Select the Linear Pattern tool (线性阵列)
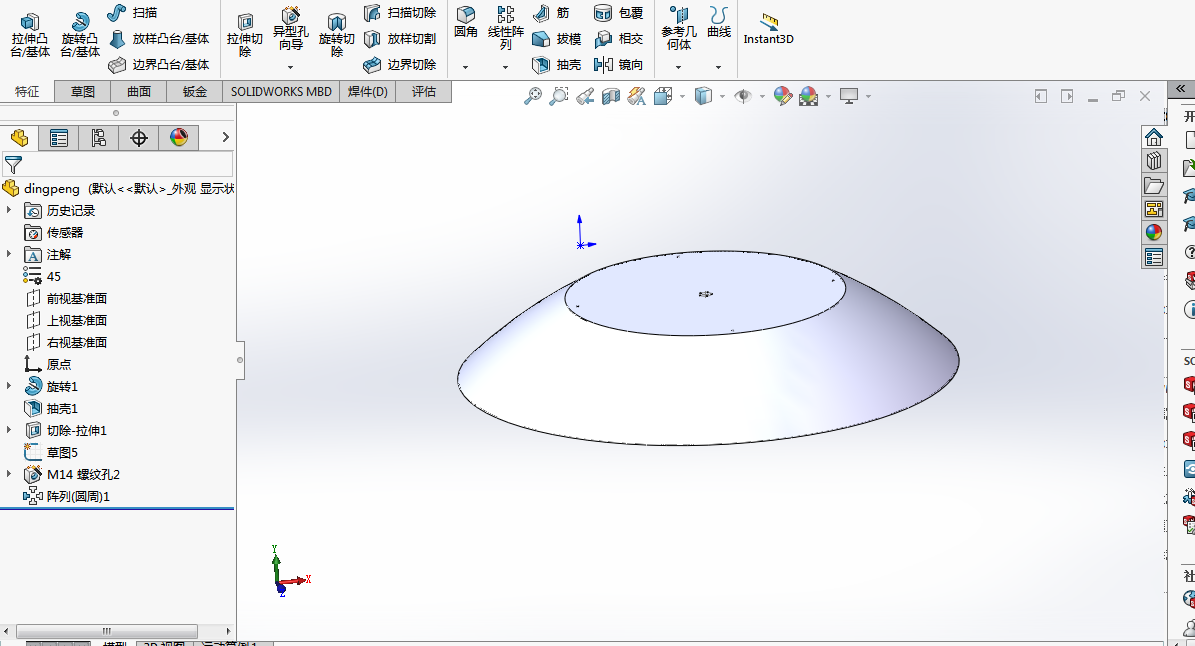The image size is (1195, 646). (505, 29)
